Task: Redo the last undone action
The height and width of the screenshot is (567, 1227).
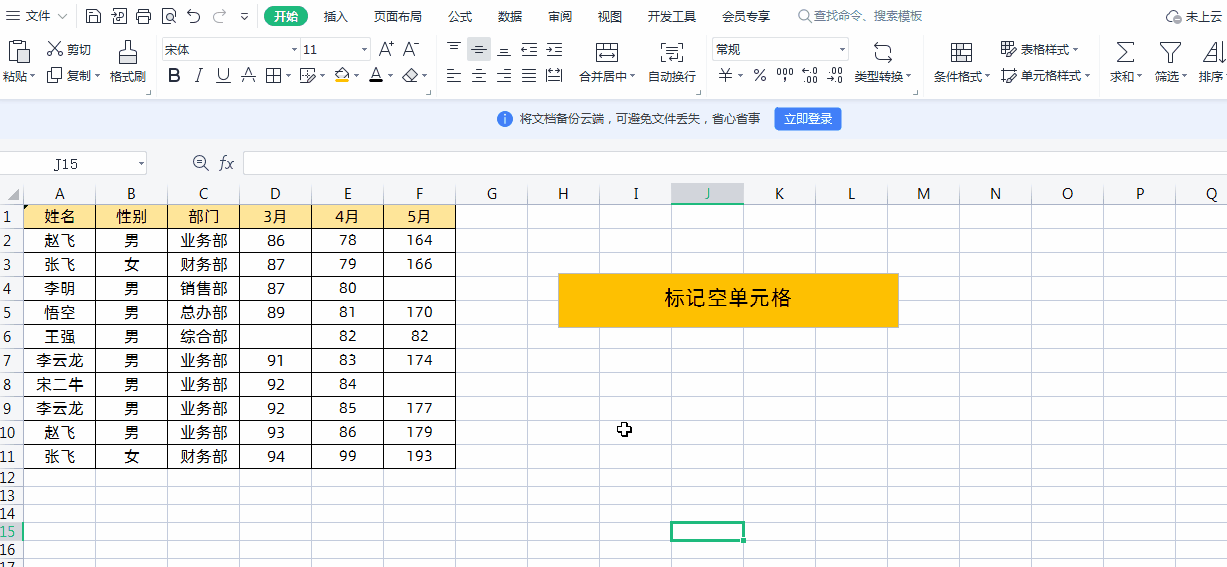Action: point(219,16)
